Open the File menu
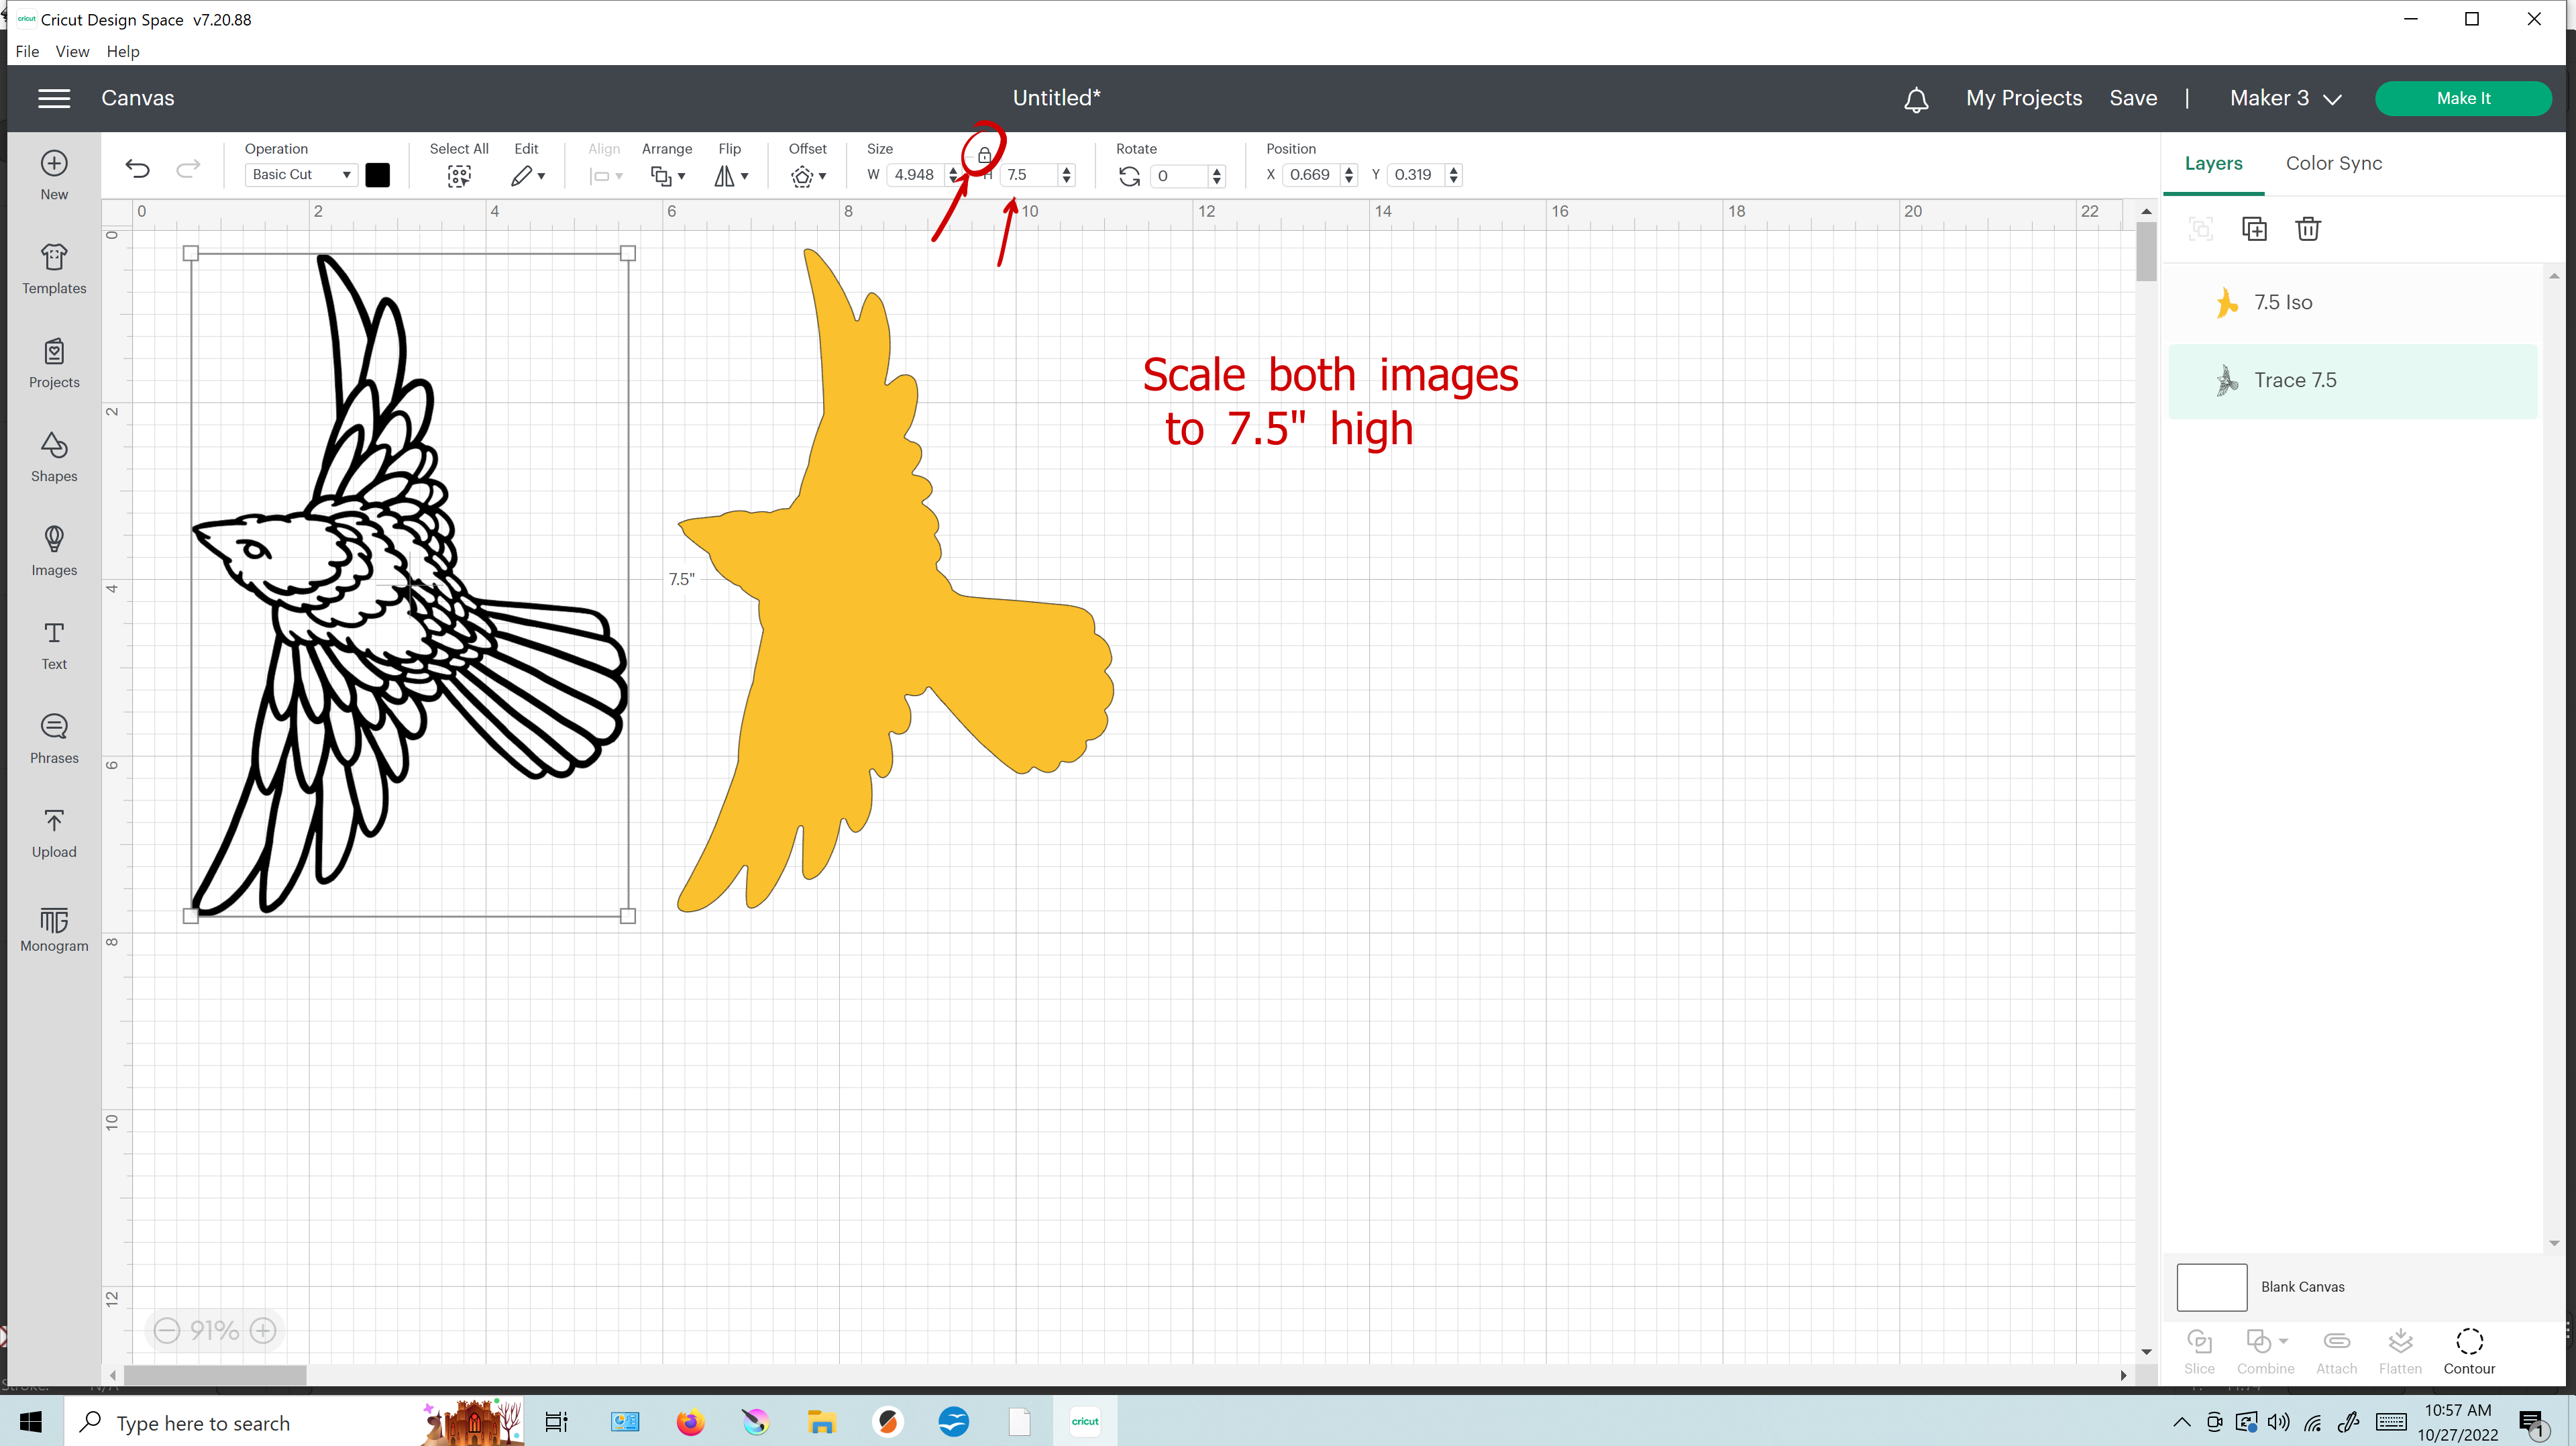Viewport: 2576px width, 1446px height. coord(27,51)
